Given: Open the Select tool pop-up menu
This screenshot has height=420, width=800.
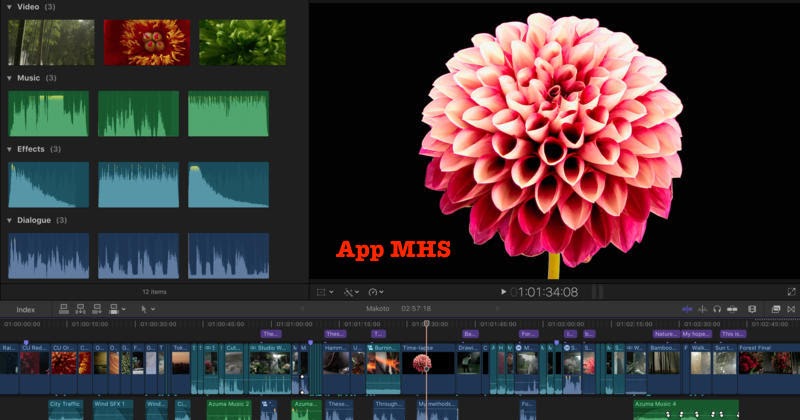Looking at the screenshot, I should pyautogui.click(x=147, y=309).
